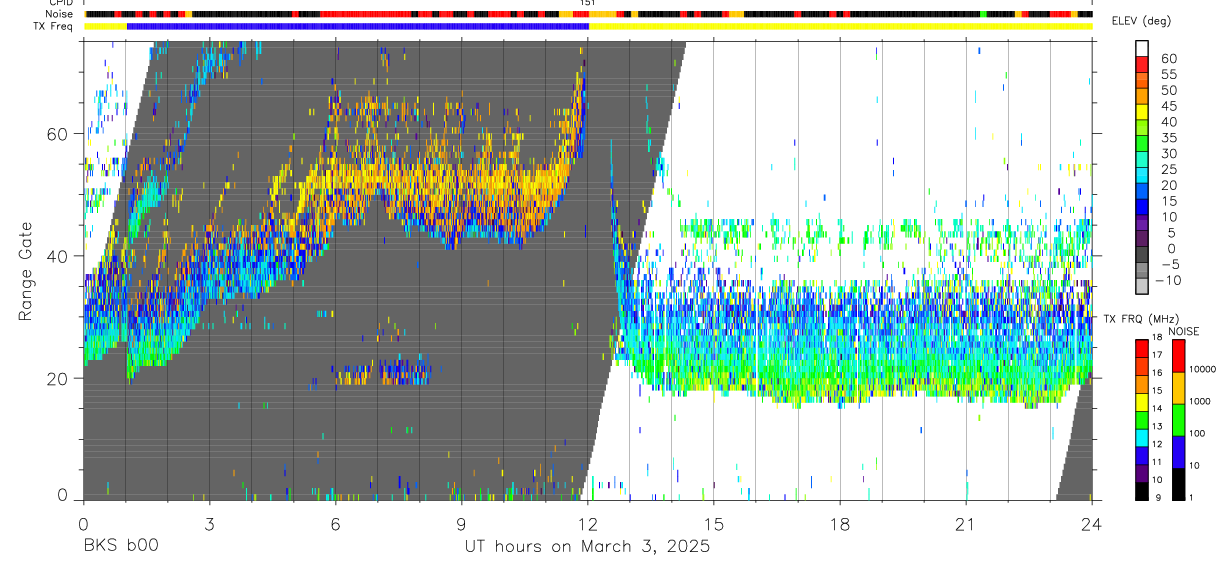Click the 'Range Gate' y-axis label
This screenshot has height=567, width=1228.
27,272
